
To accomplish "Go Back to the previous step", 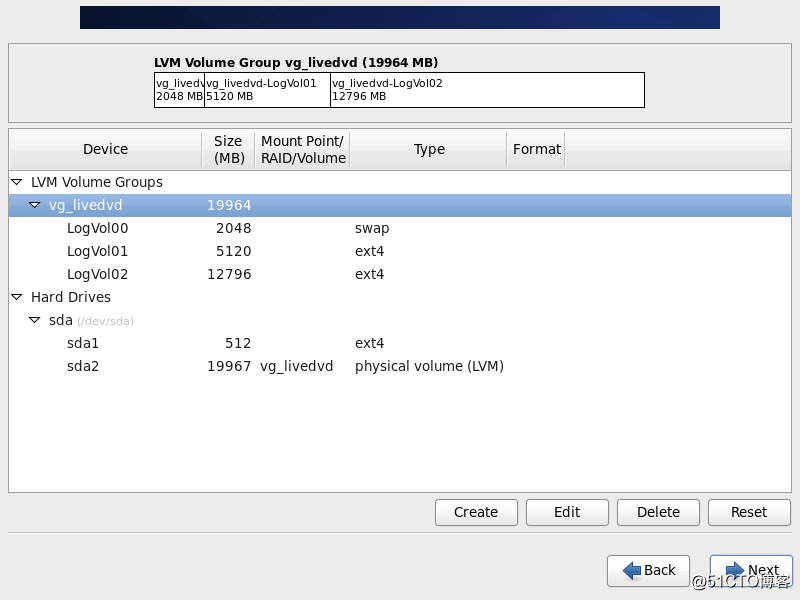I will tap(648, 570).
